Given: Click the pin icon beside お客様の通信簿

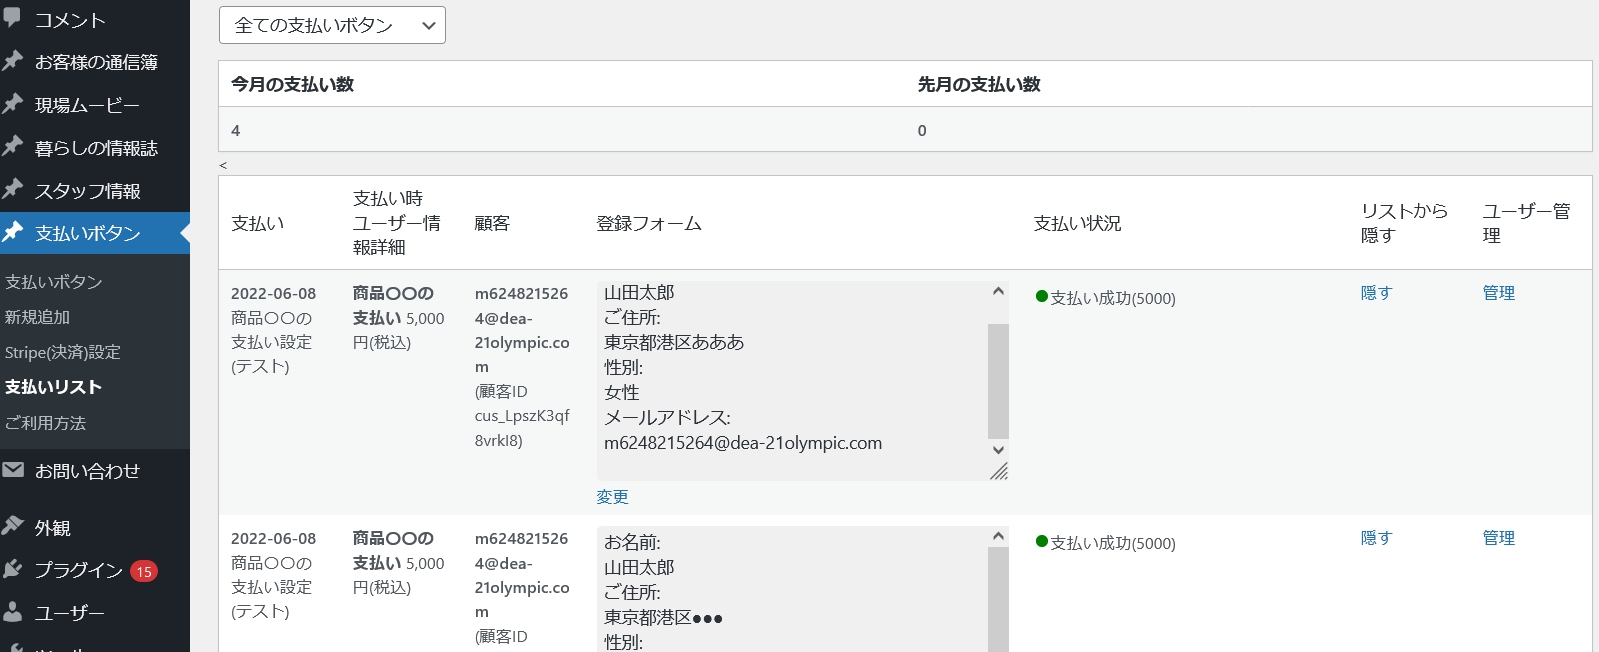Looking at the screenshot, I should [13, 61].
